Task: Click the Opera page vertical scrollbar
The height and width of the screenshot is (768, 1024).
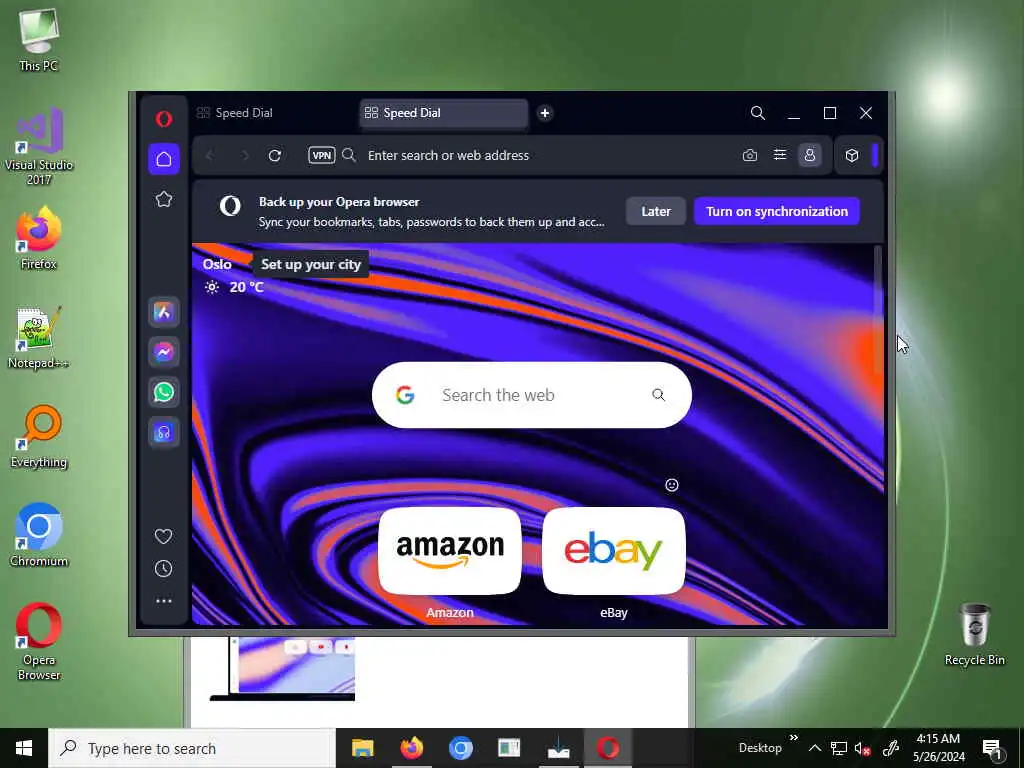Action: (x=878, y=310)
